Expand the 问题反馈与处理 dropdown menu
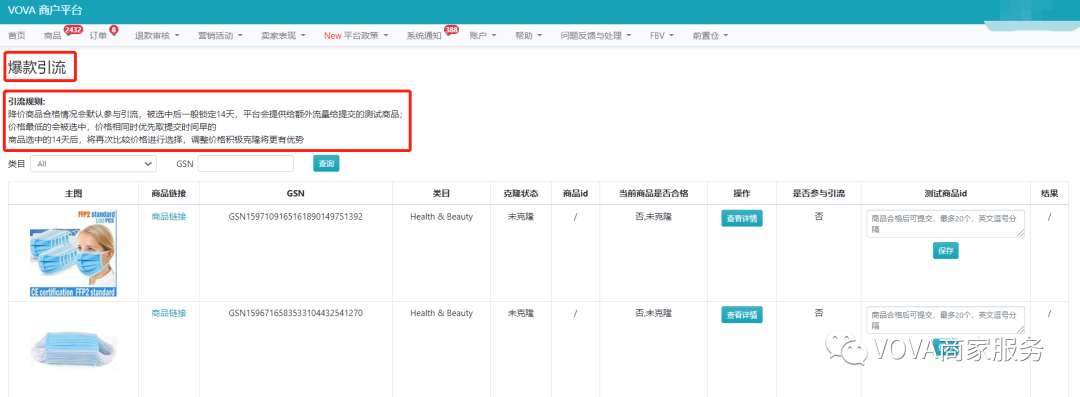The image size is (1080, 397). click(x=596, y=36)
